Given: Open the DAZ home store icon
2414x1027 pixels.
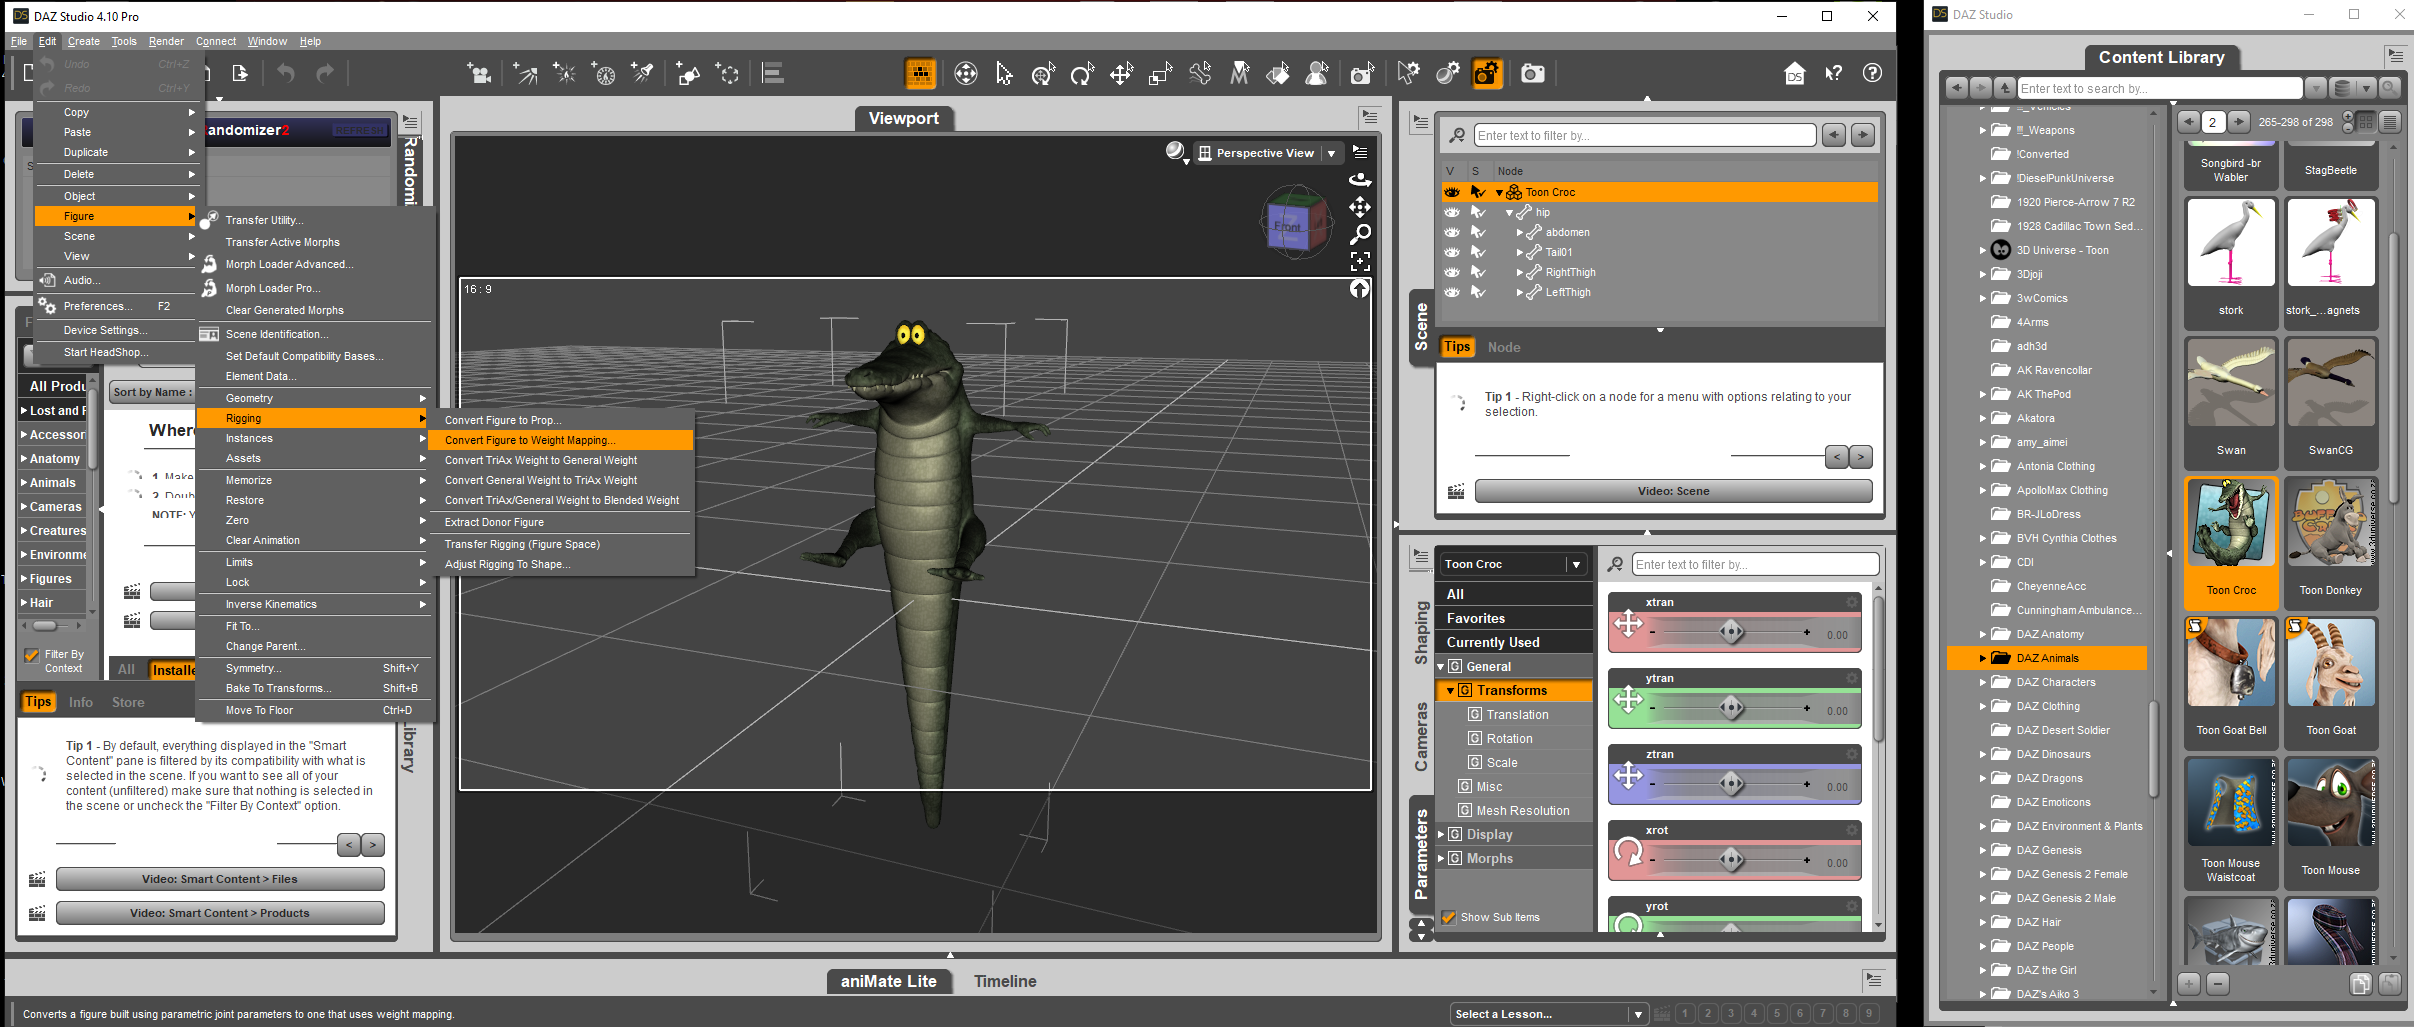Looking at the screenshot, I should [1795, 73].
